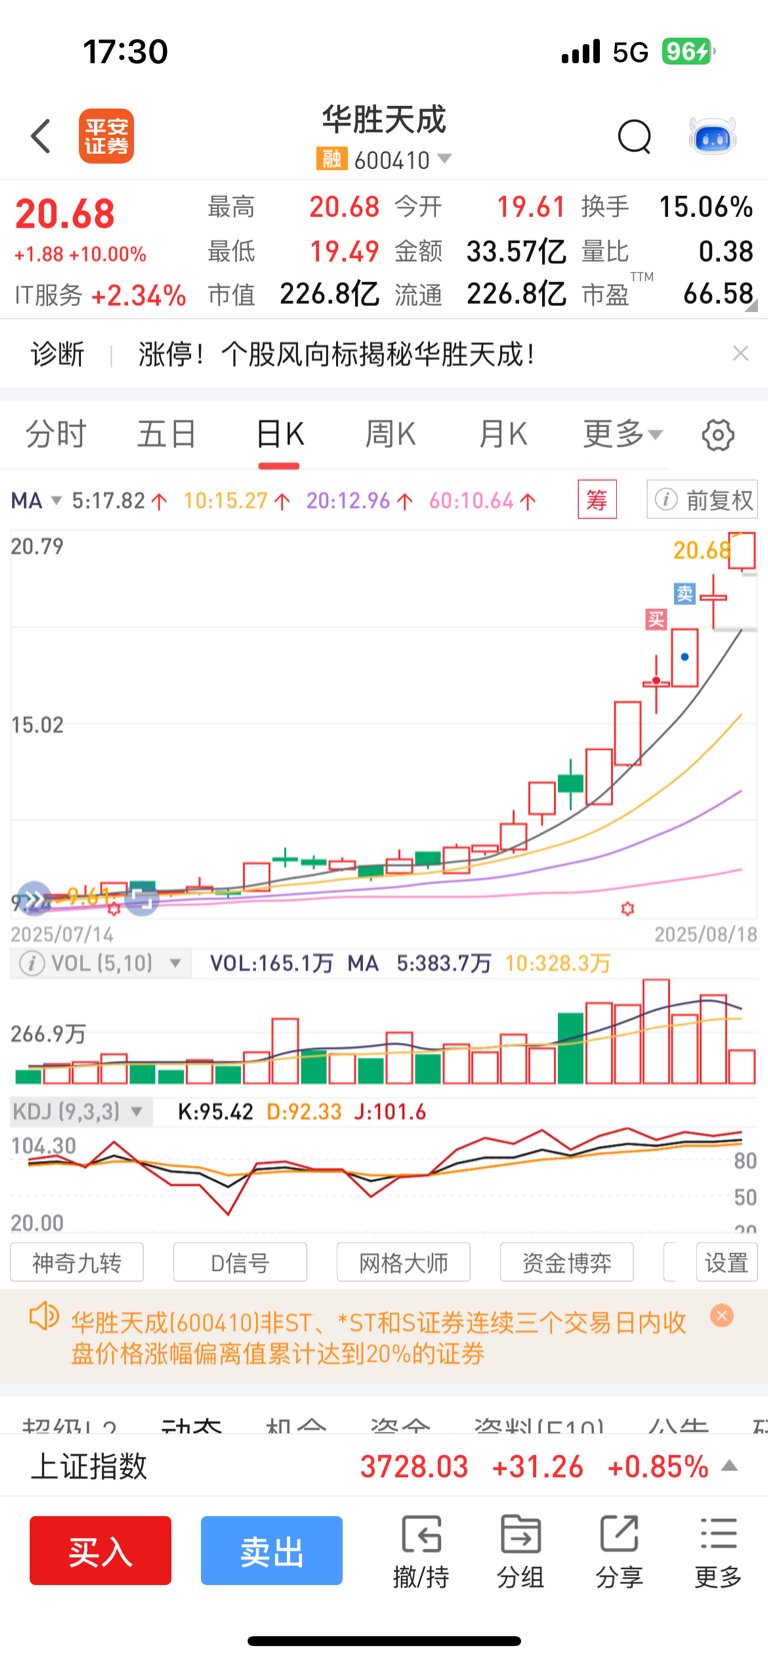Tap the tallest red volume bar

(656, 1032)
